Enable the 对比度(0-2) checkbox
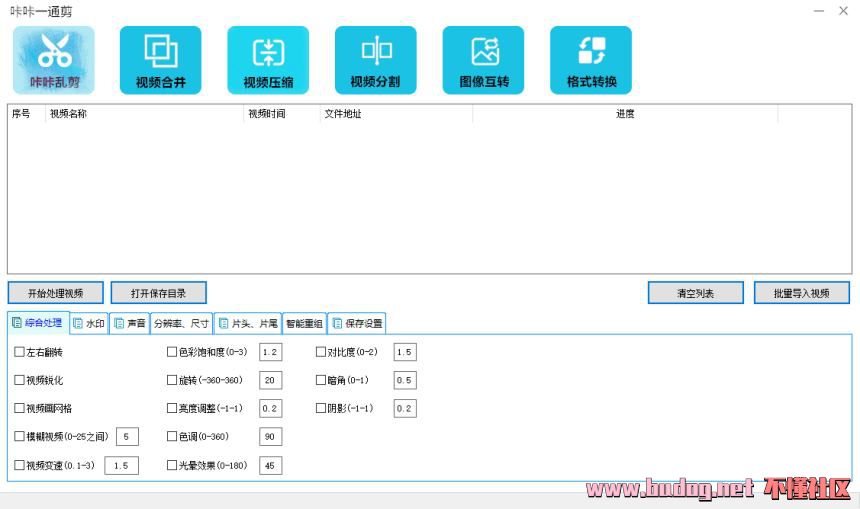The height and width of the screenshot is (509, 860). point(321,352)
